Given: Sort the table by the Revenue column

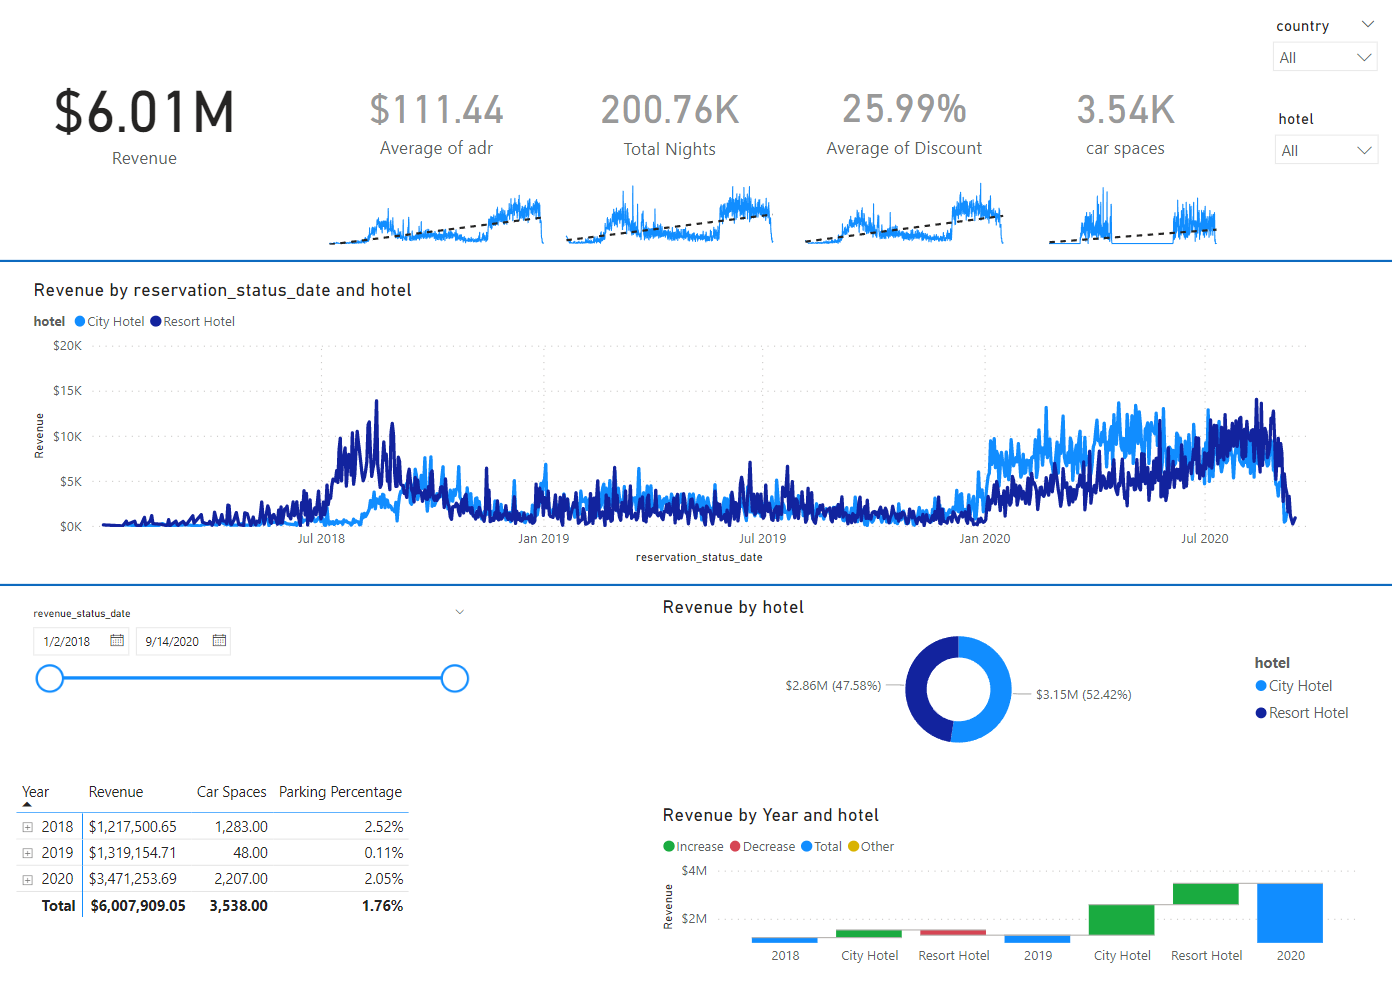Looking at the screenshot, I should (x=116, y=791).
